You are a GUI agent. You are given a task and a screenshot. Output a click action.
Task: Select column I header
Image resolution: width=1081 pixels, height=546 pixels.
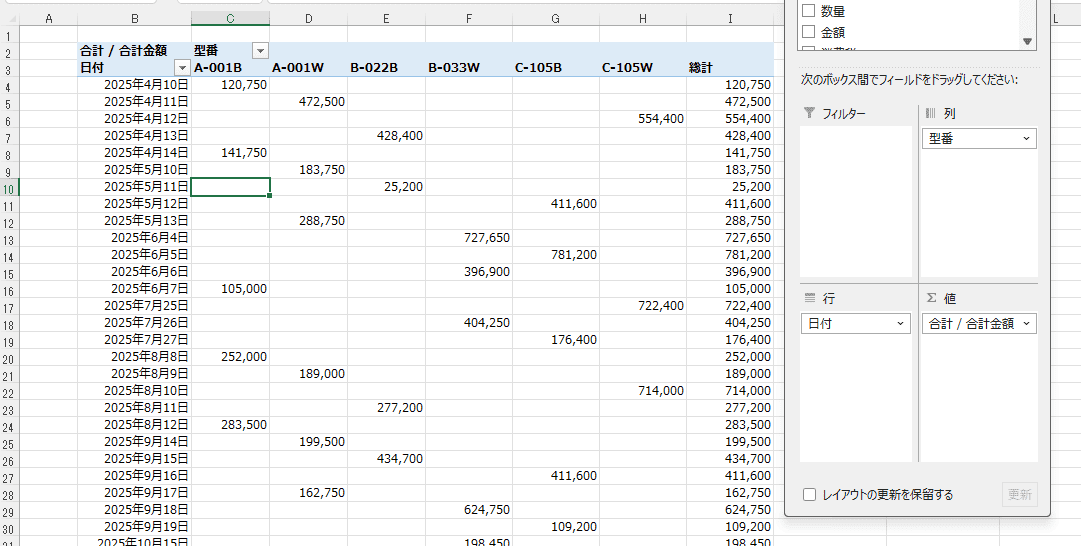tap(730, 19)
